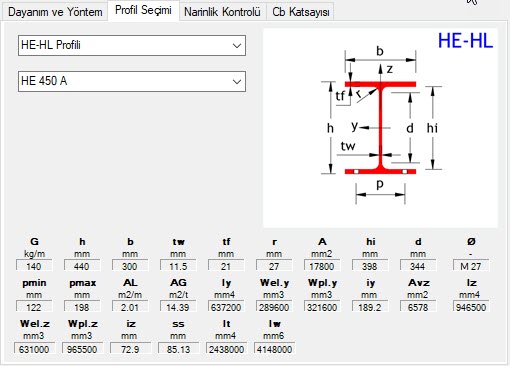Select the ss field showing 85.13
510x366 pixels.
point(178,349)
